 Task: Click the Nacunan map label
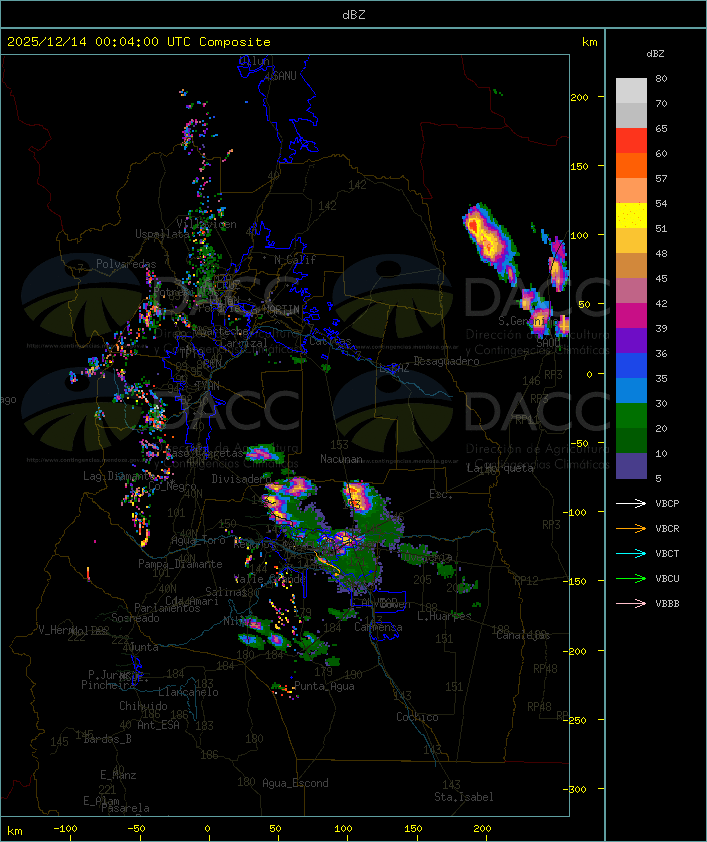tap(341, 459)
